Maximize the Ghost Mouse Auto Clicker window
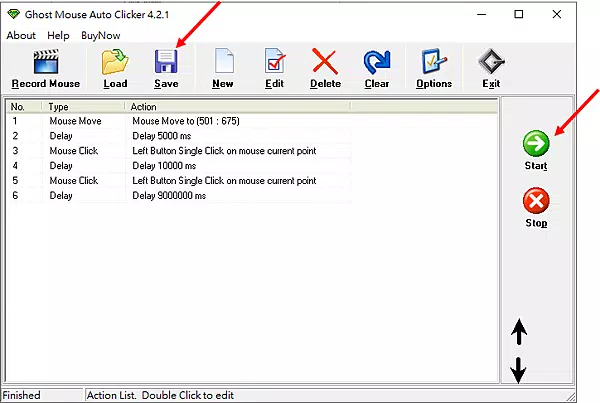 click(x=519, y=15)
